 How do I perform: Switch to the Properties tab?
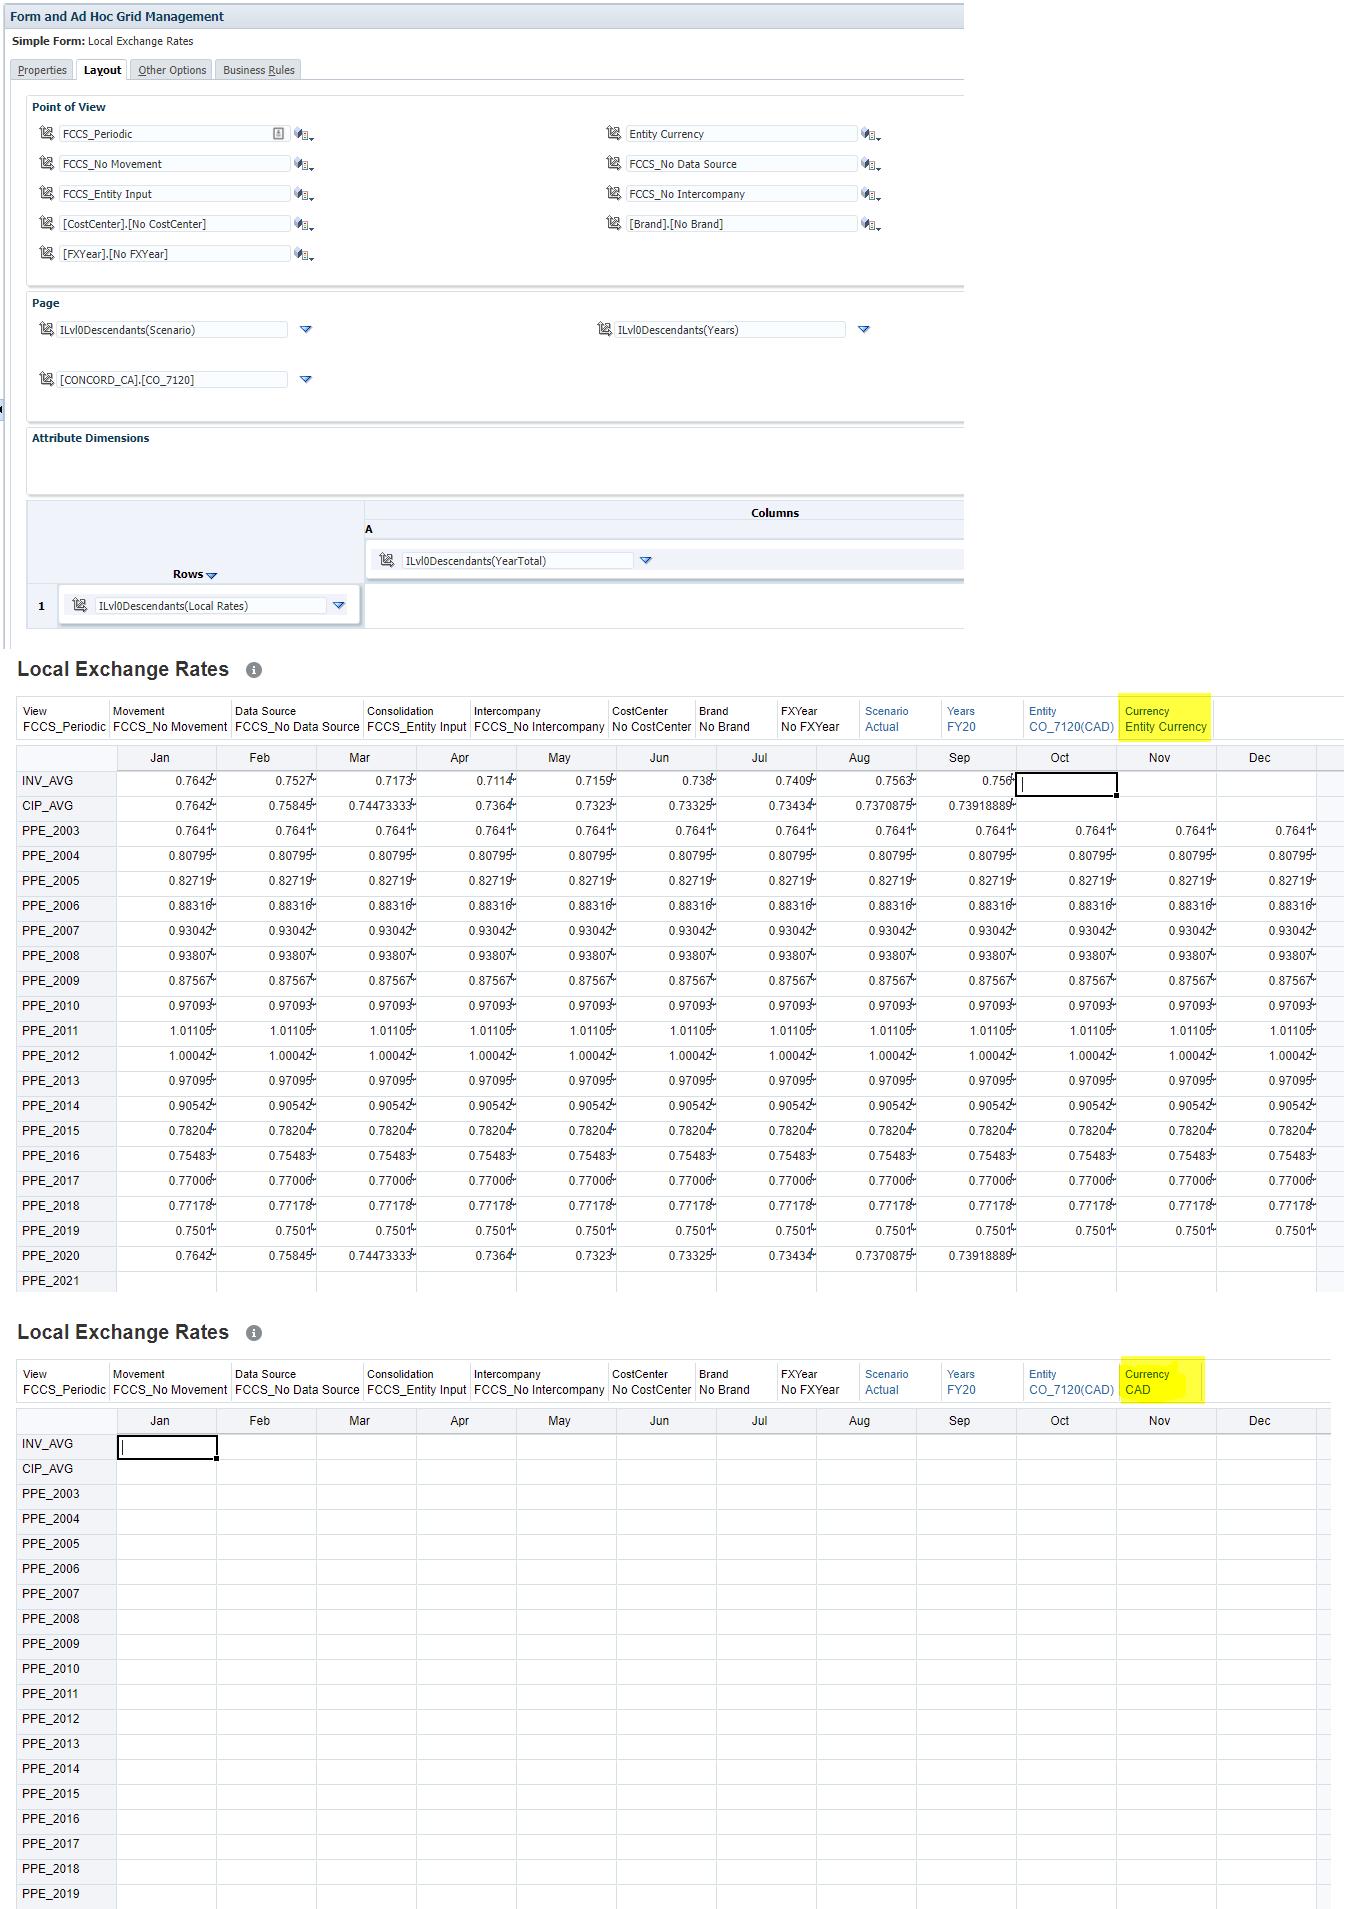coord(42,70)
